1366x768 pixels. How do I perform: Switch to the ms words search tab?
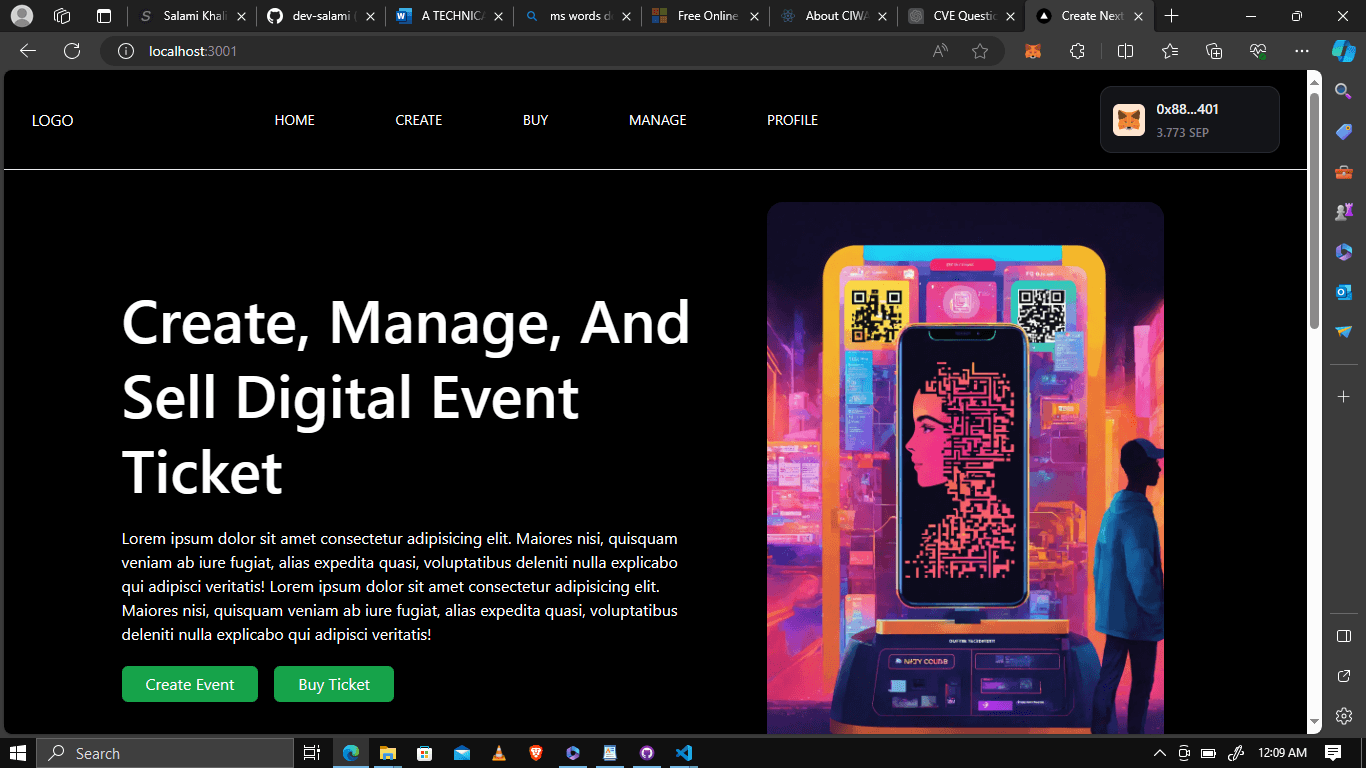[577, 16]
